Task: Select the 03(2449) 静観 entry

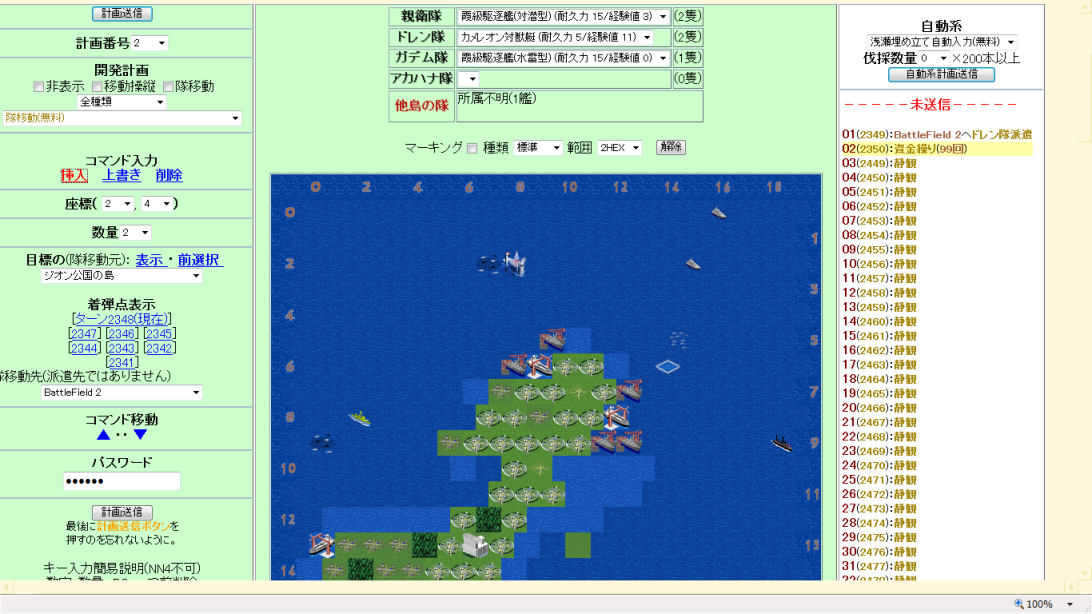Action: pyautogui.click(x=879, y=164)
